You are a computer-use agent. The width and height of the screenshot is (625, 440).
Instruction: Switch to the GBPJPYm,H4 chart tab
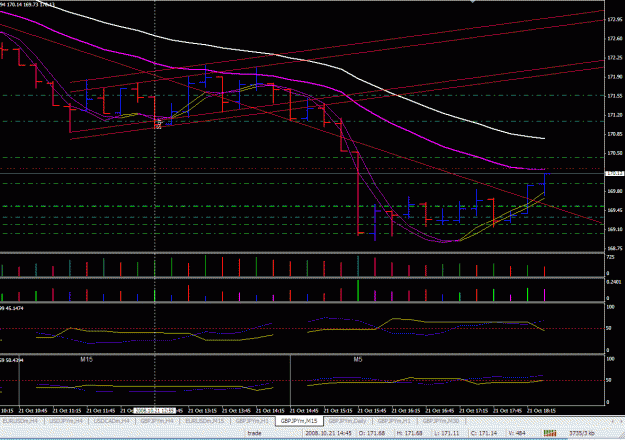click(x=157, y=421)
